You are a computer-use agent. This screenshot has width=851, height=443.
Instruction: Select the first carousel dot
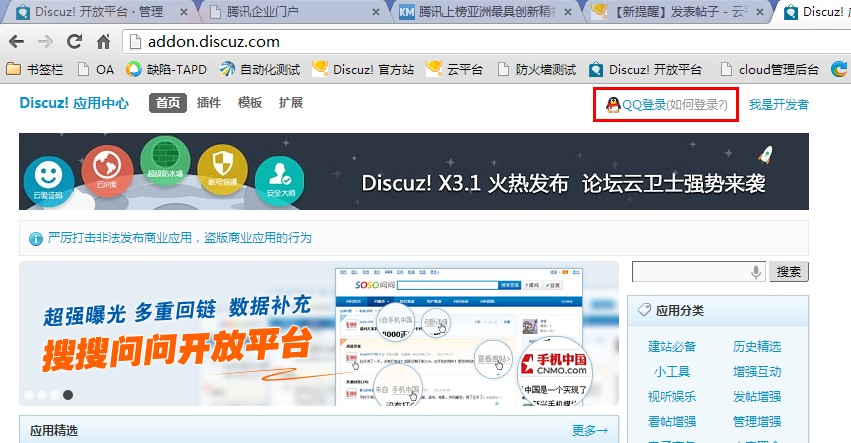[29, 395]
